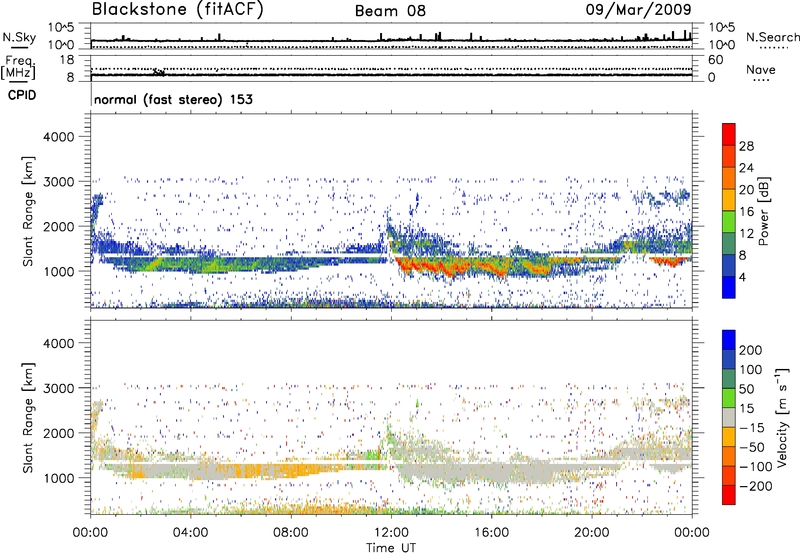
Task: Click the blue 200 velocity colorbar segment
Action: [x=729, y=340]
